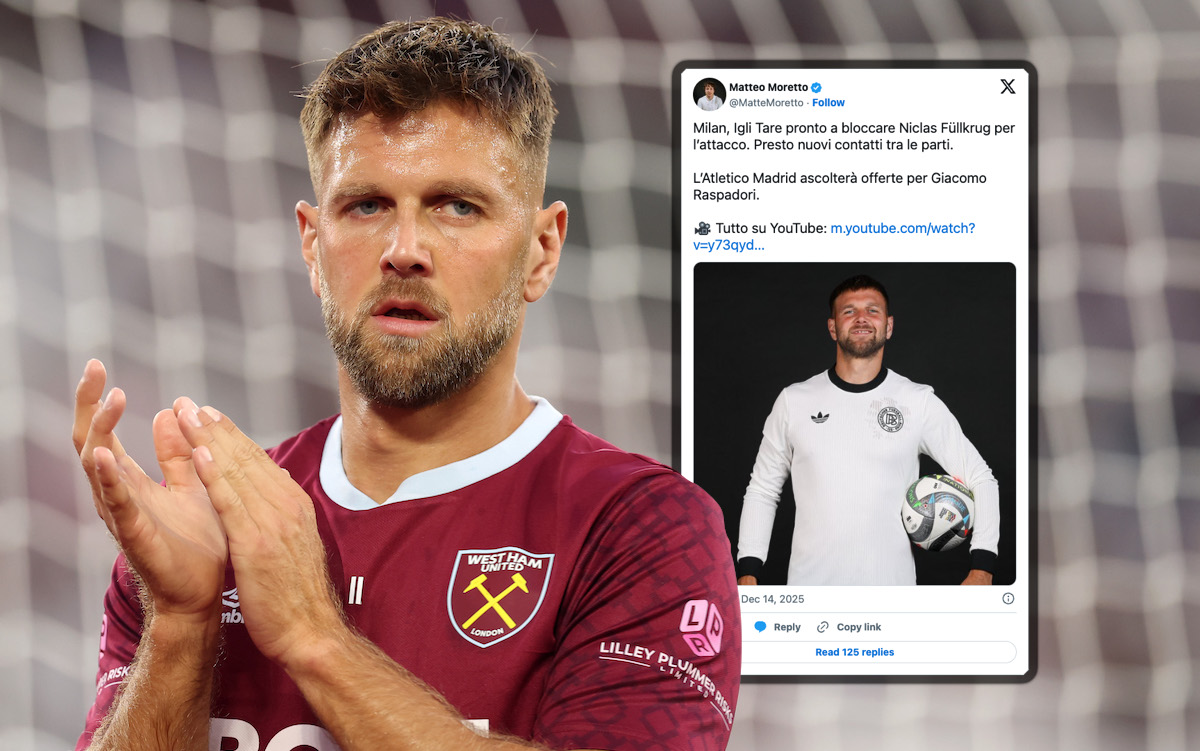Open the m.youtube.com/watch link in the tweet
Viewport: 1200px width, 751px height.
pos(834,237)
